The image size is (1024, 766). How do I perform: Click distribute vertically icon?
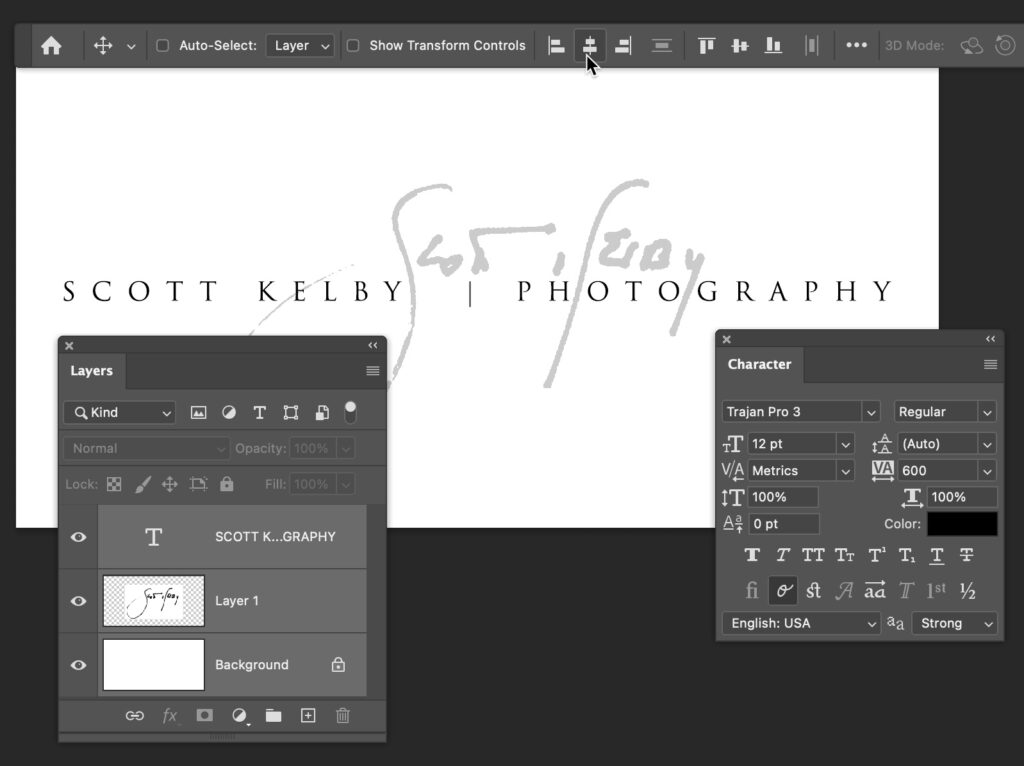662,46
